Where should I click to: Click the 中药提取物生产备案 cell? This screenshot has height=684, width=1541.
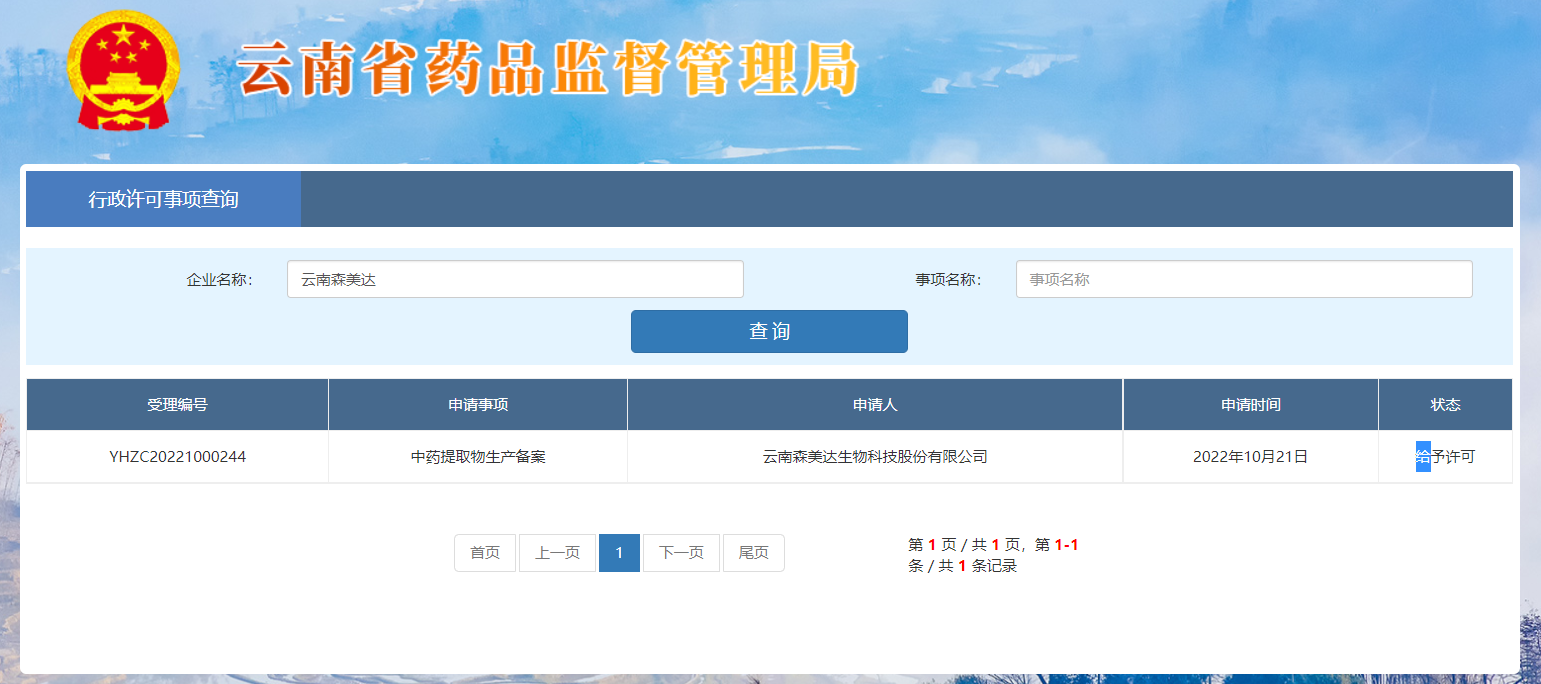(478, 457)
